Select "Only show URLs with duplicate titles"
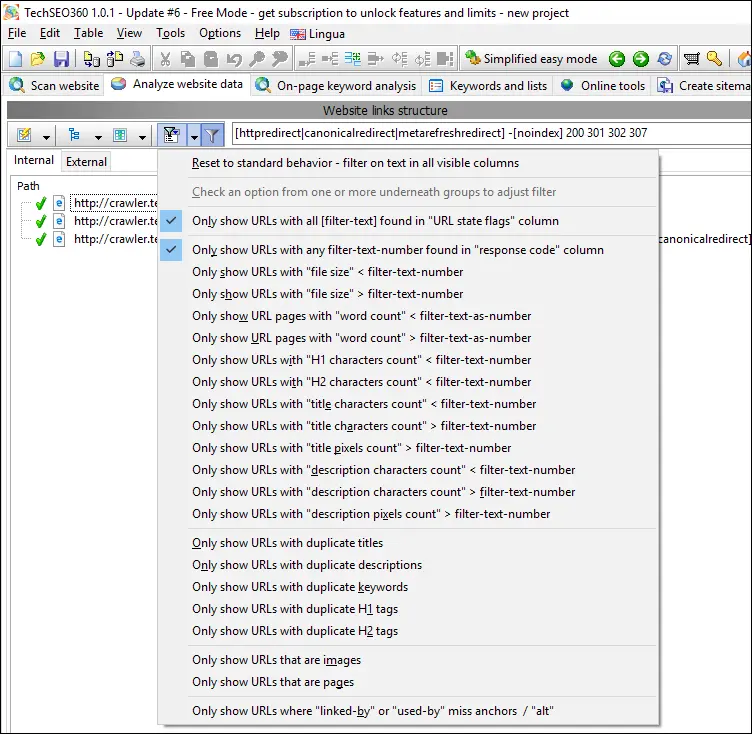This screenshot has width=752, height=734. point(287,543)
